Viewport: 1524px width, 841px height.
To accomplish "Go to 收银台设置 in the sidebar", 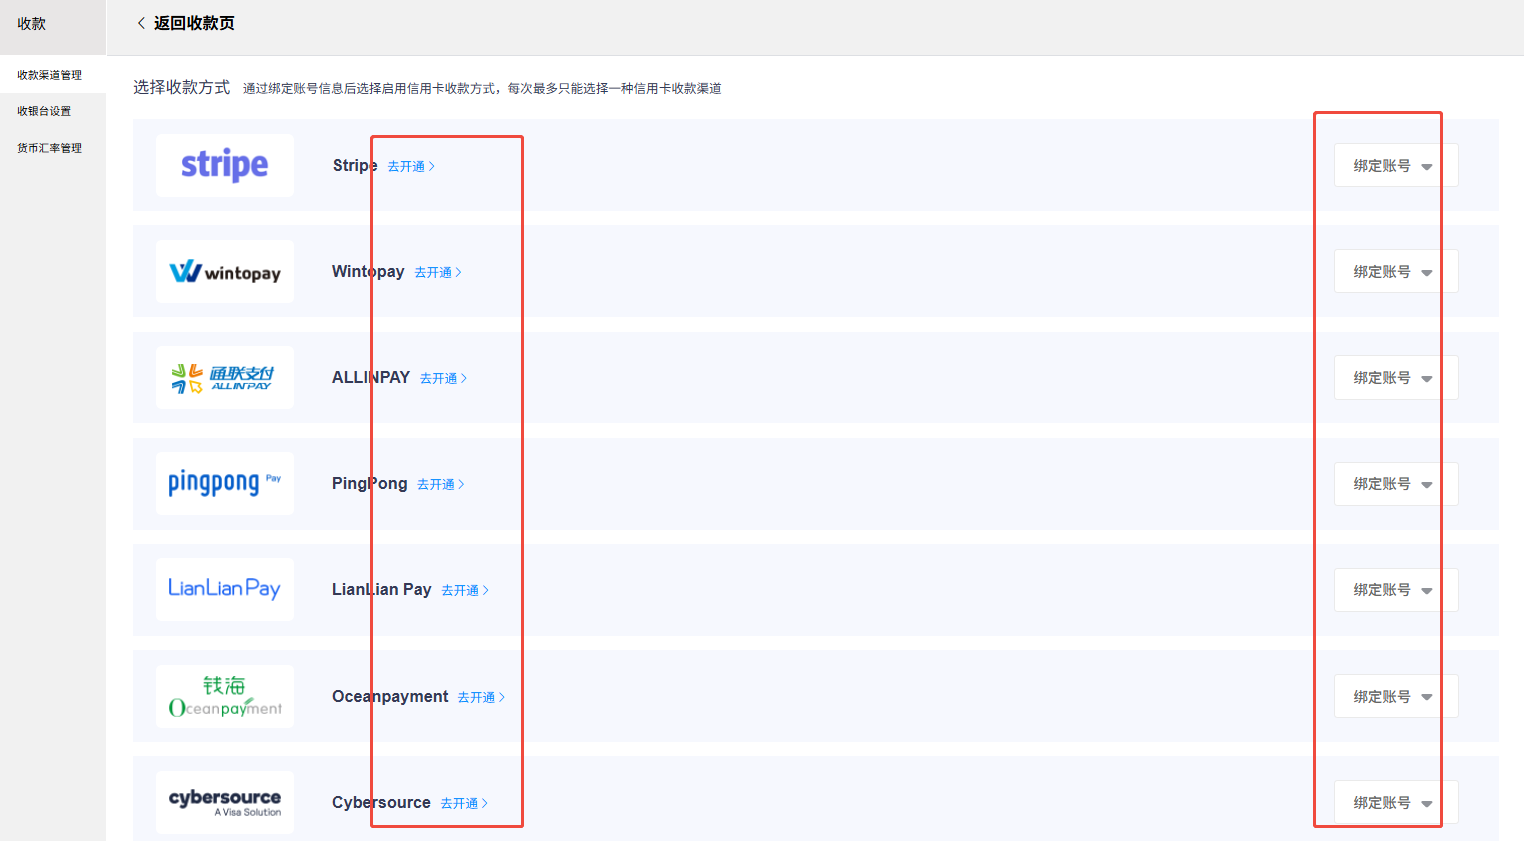I will click(x=44, y=111).
